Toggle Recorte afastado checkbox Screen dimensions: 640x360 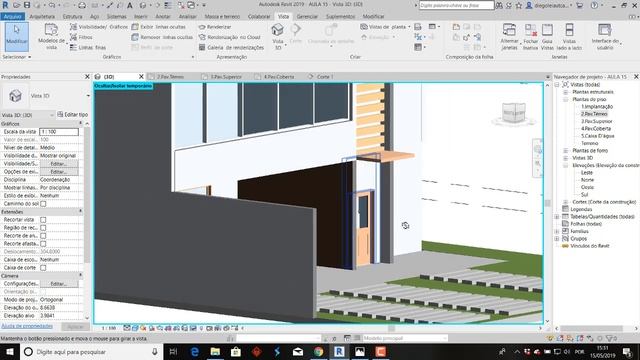coord(43,244)
